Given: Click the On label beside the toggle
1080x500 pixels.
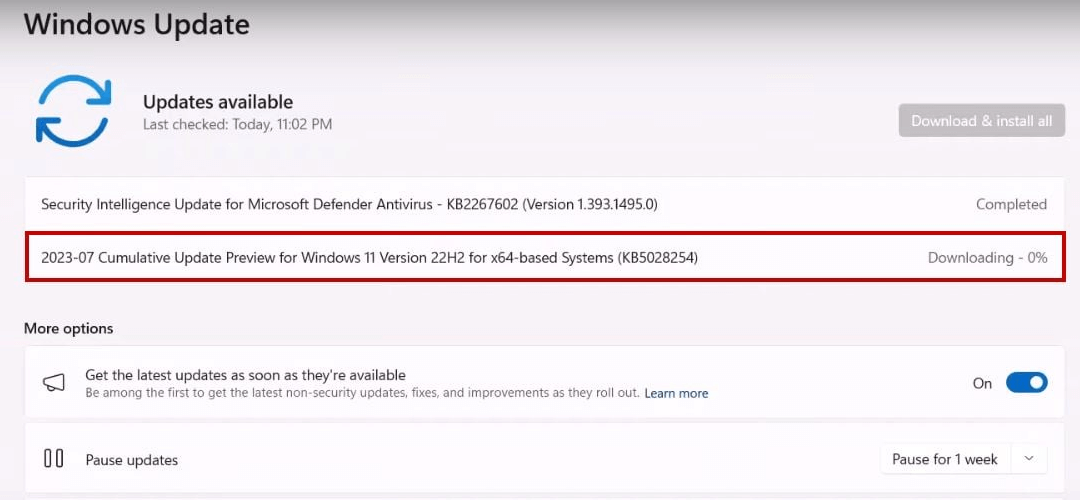Looking at the screenshot, I should point(982,384).
